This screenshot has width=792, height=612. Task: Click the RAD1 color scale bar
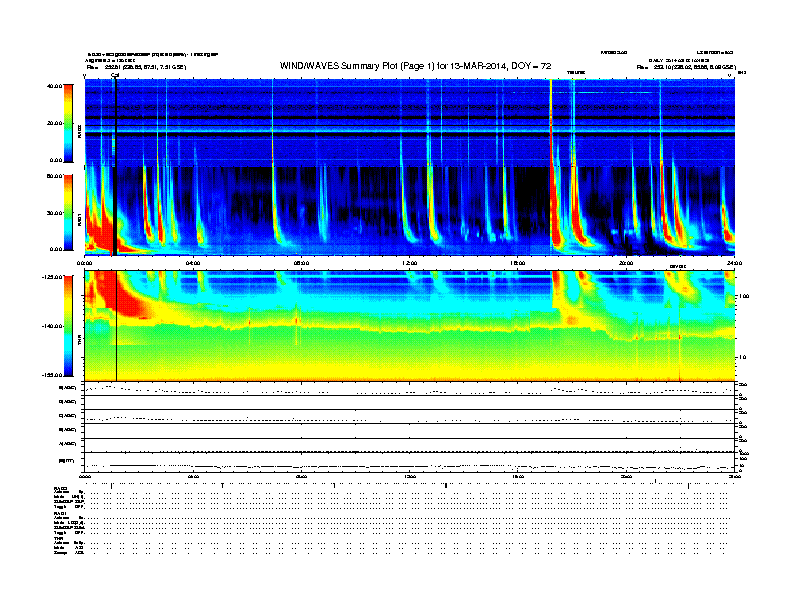(68, 213)
